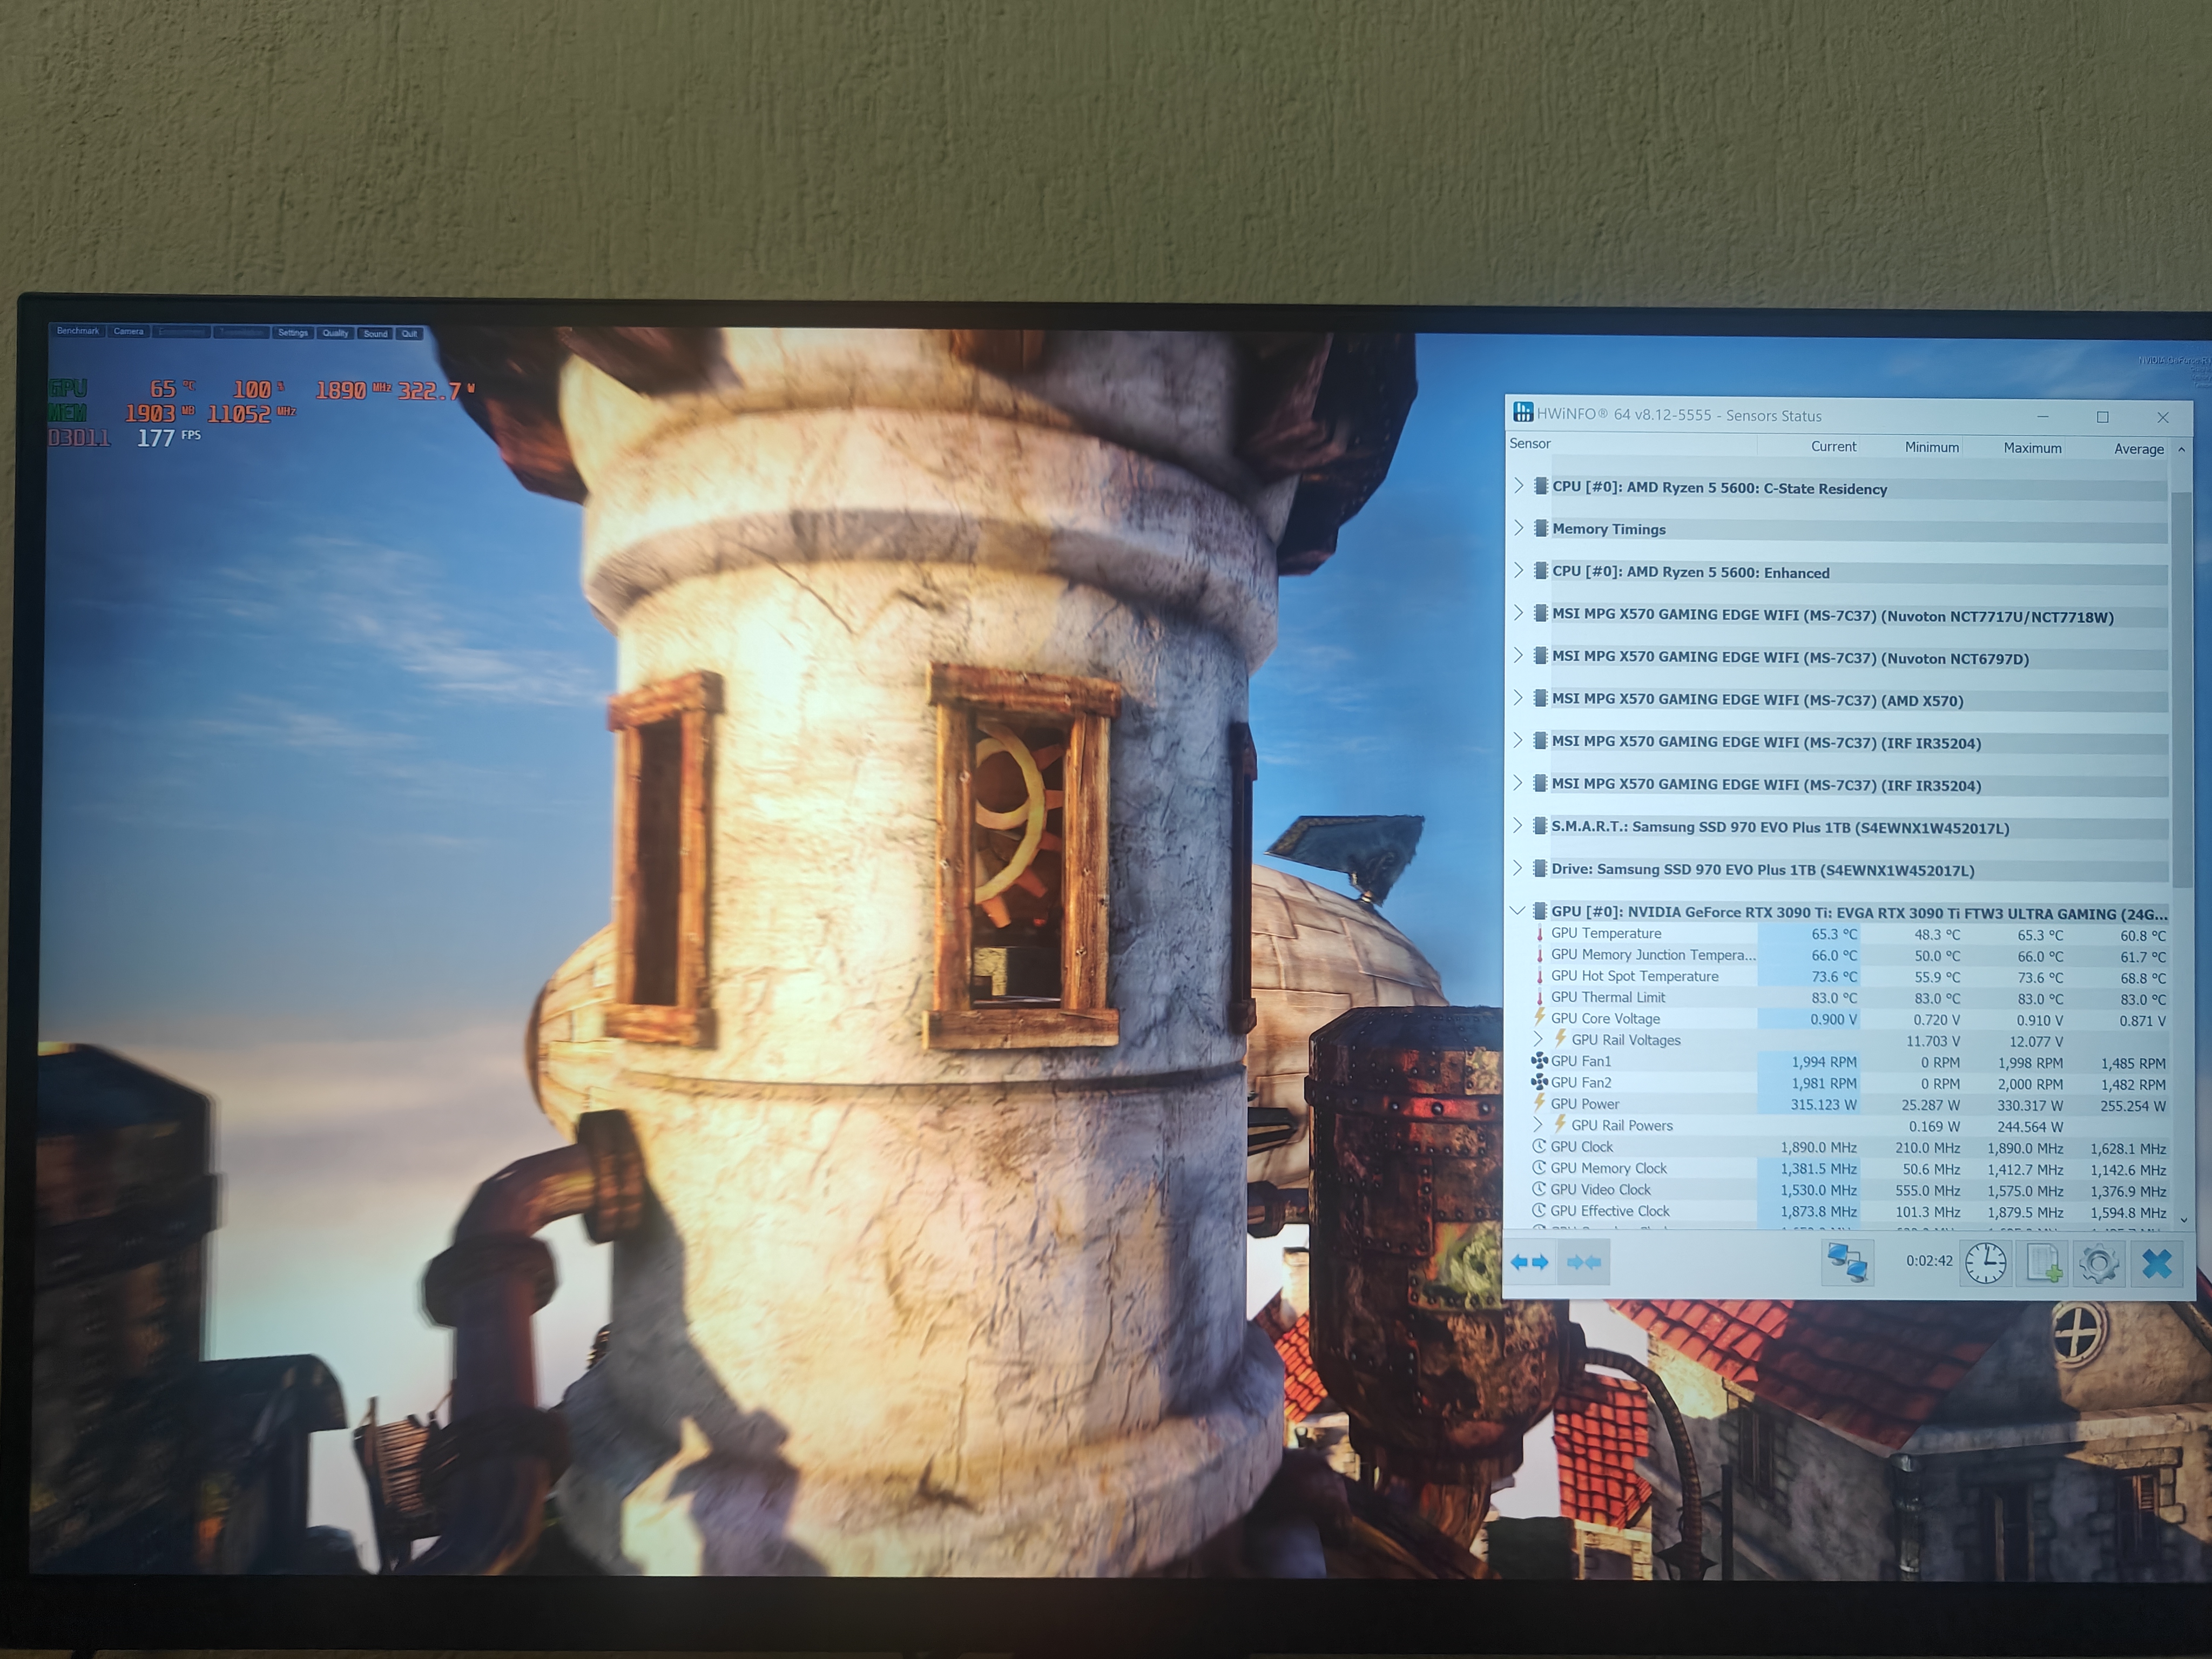Click the RTX 3090 Ti GPU chip icon
The image size is (2212, 1659).
click(x=1540, y=911)
